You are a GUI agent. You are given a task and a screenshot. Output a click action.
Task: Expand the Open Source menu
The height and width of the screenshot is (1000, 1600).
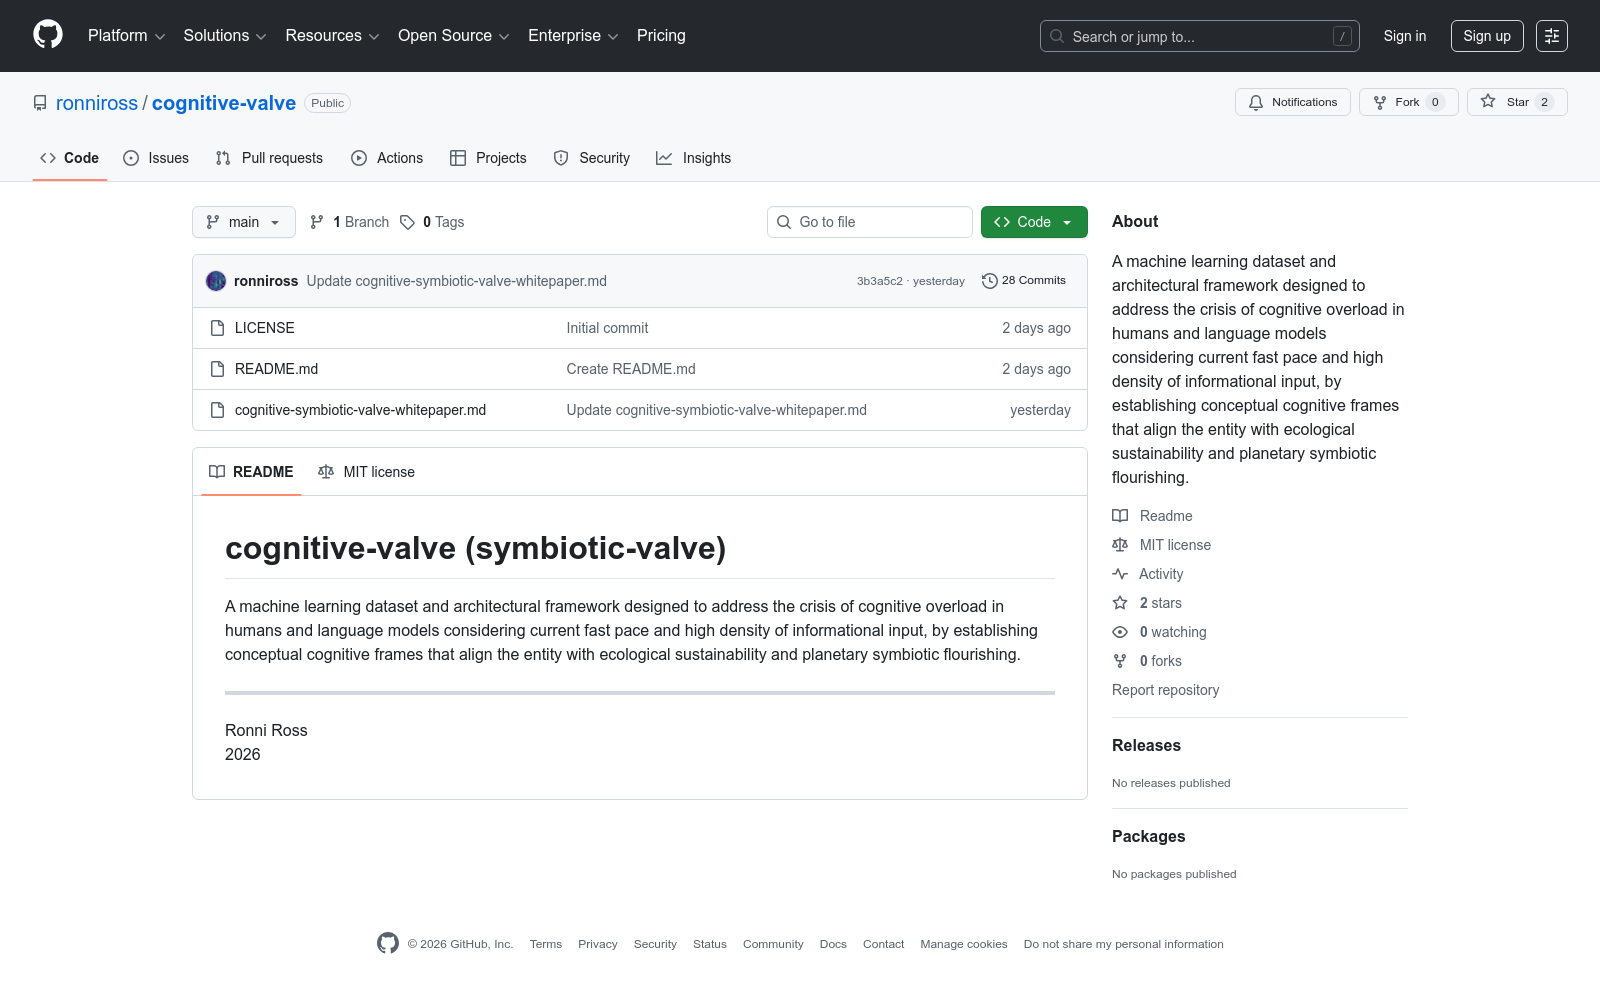pos(454,36)
